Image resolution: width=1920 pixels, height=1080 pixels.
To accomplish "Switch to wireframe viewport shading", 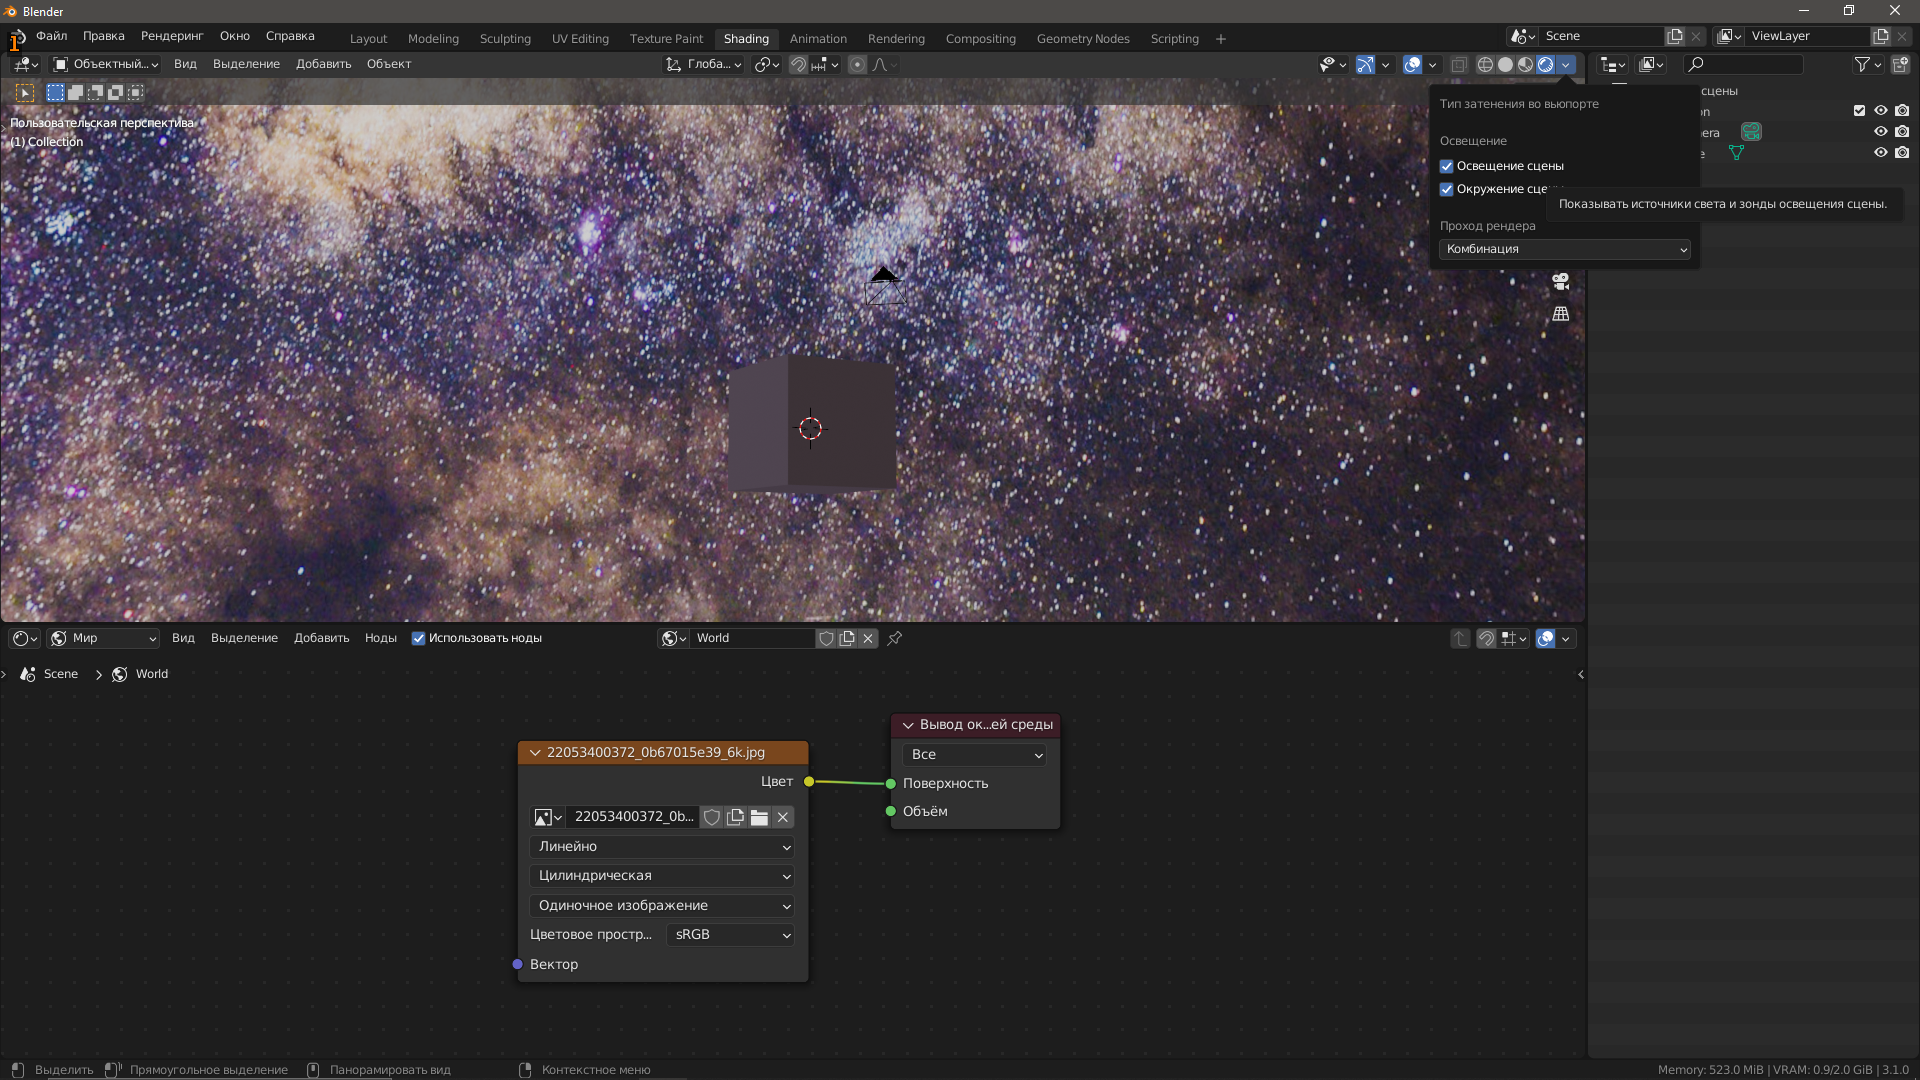I will click(x=1485, y=64).
